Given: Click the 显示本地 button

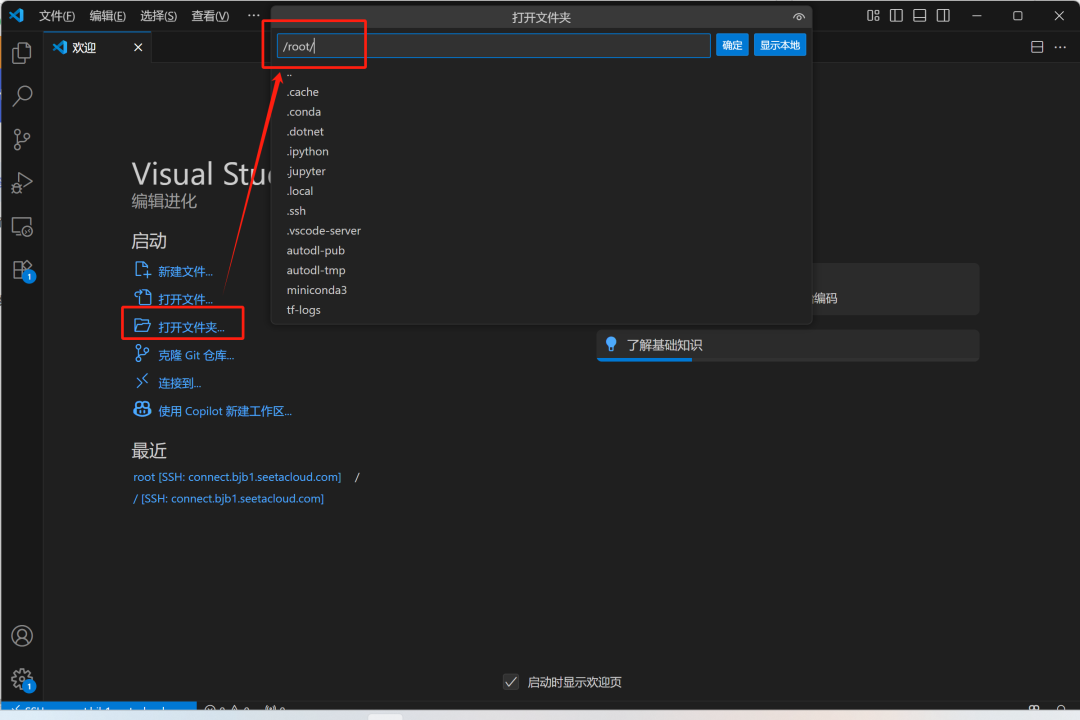Looking at the screenshot, I should click(x=780, y=45).
